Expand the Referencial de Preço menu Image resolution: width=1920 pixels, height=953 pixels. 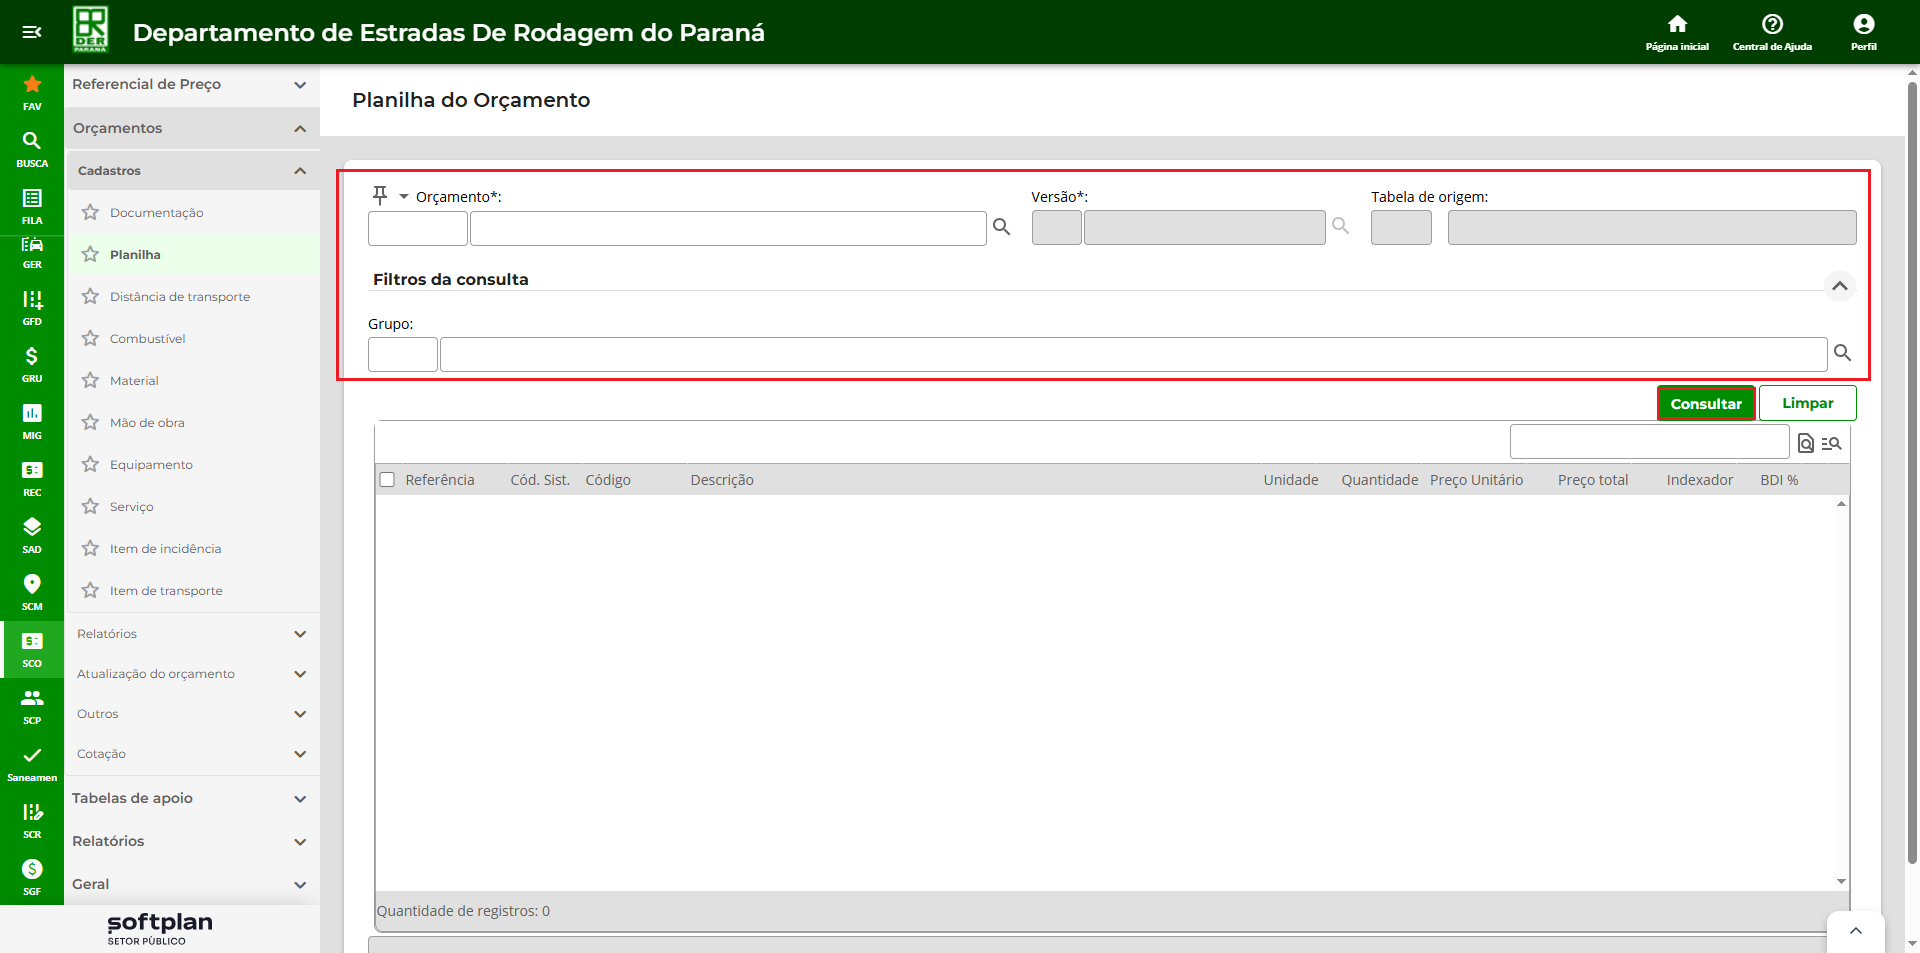point(300,85)
